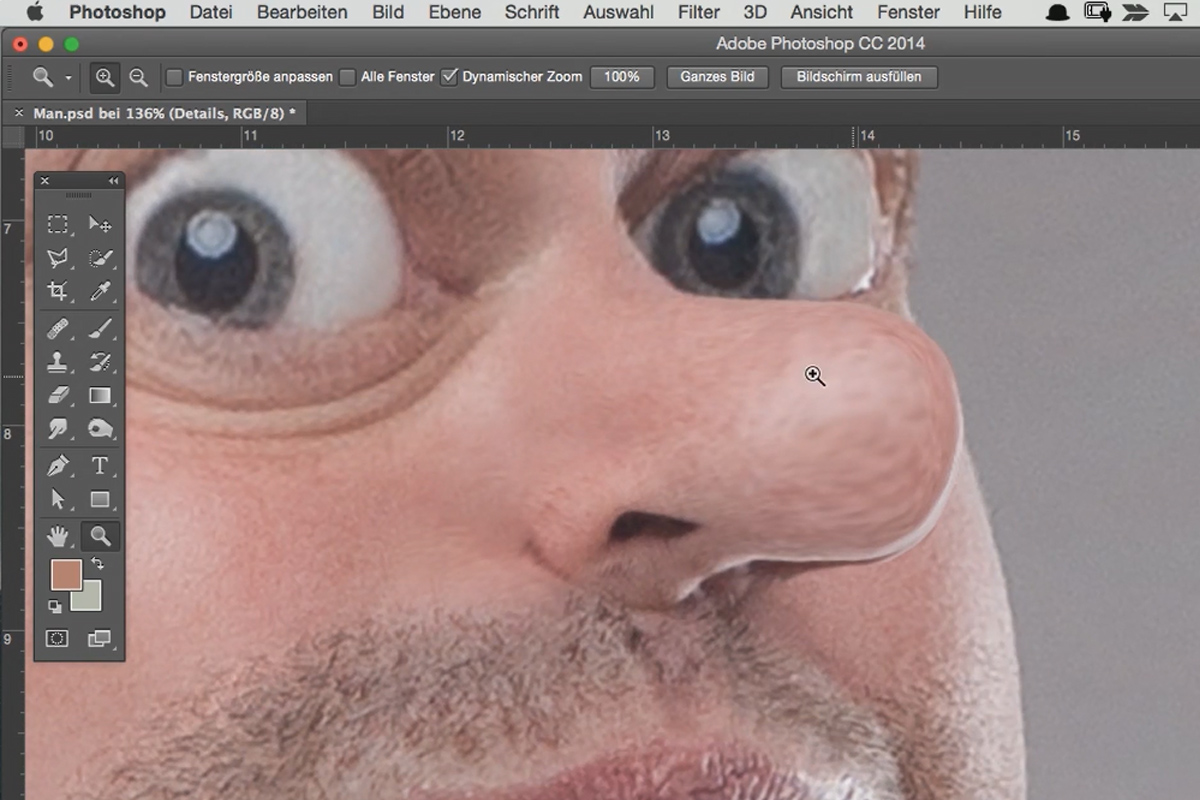Click the Ganzes Bild button
This screenshot has height=800, width=1200.
point(716,77)
